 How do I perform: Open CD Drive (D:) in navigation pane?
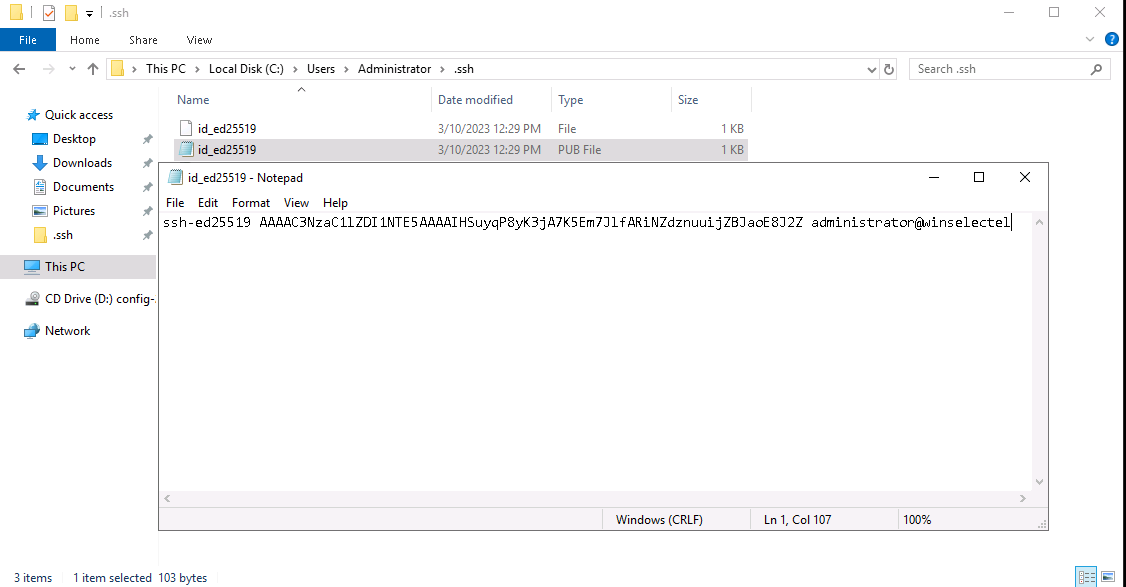(100, 299)
